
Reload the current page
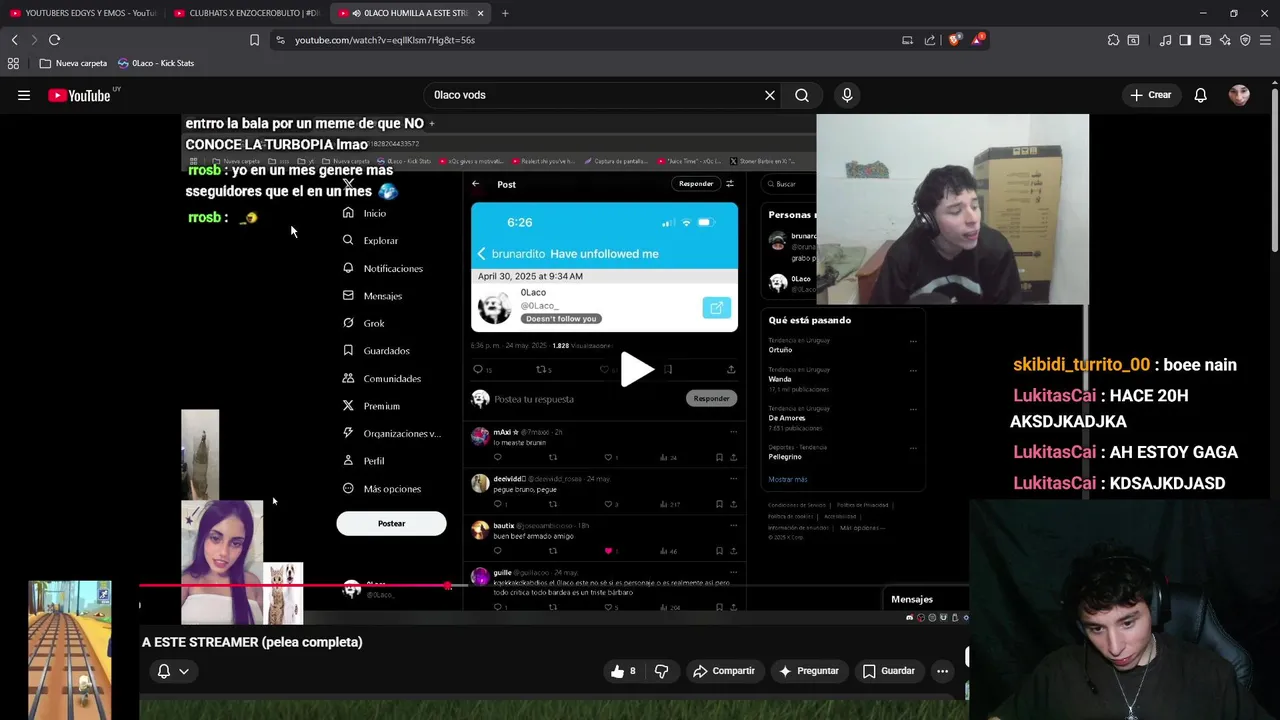click(54, 40)
